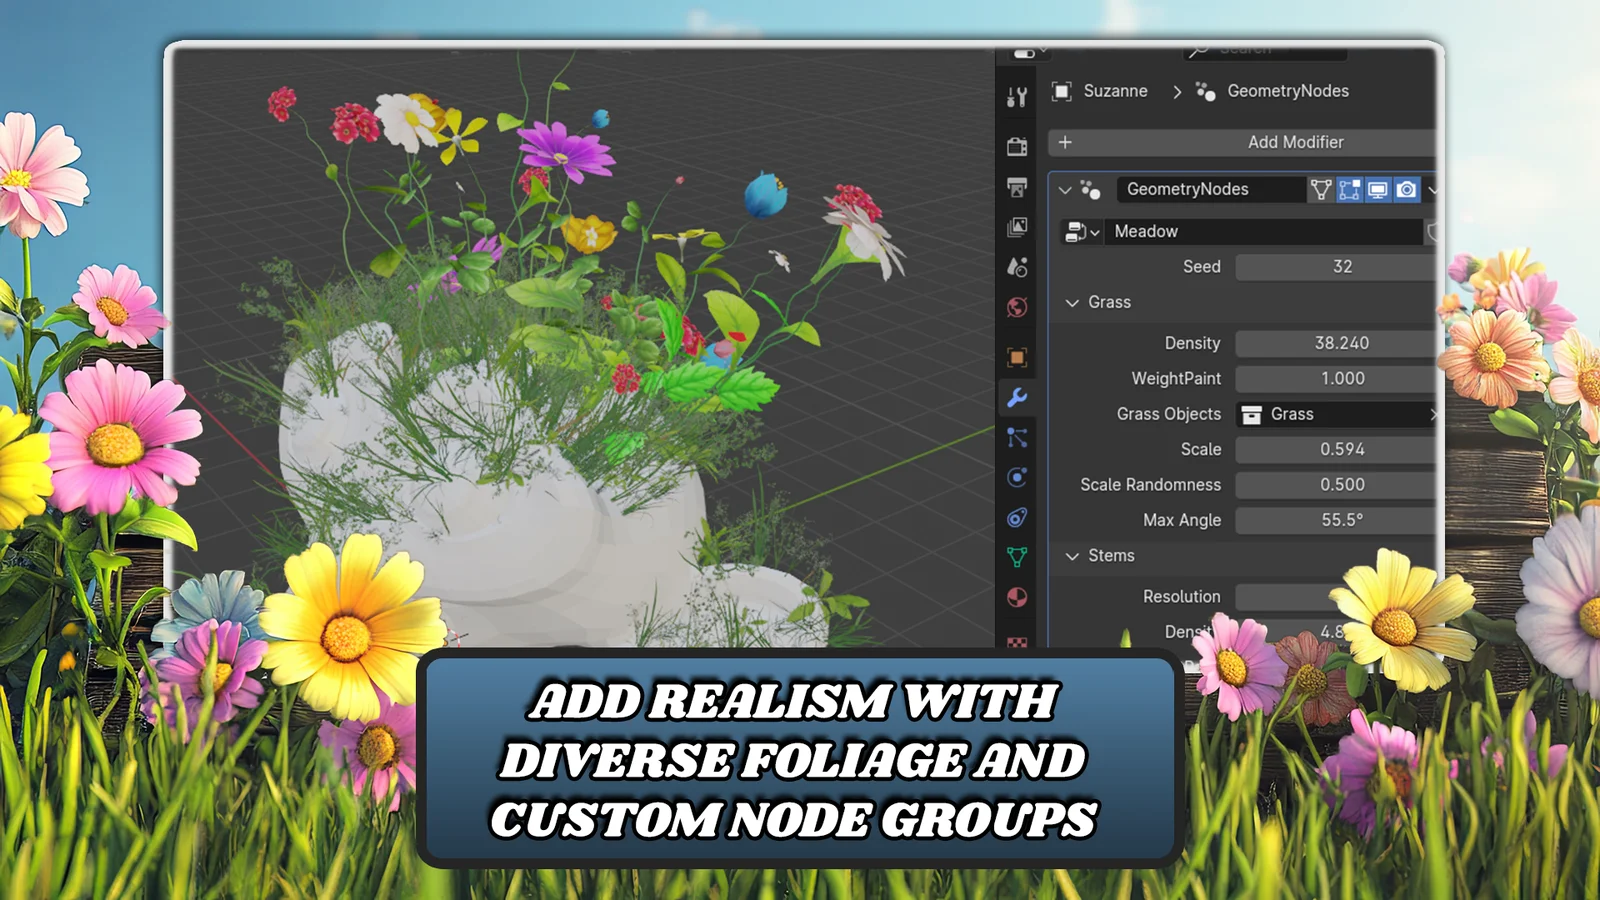Open the Physics Properties tab
1600x900 pixels.
coord(1017,477)
